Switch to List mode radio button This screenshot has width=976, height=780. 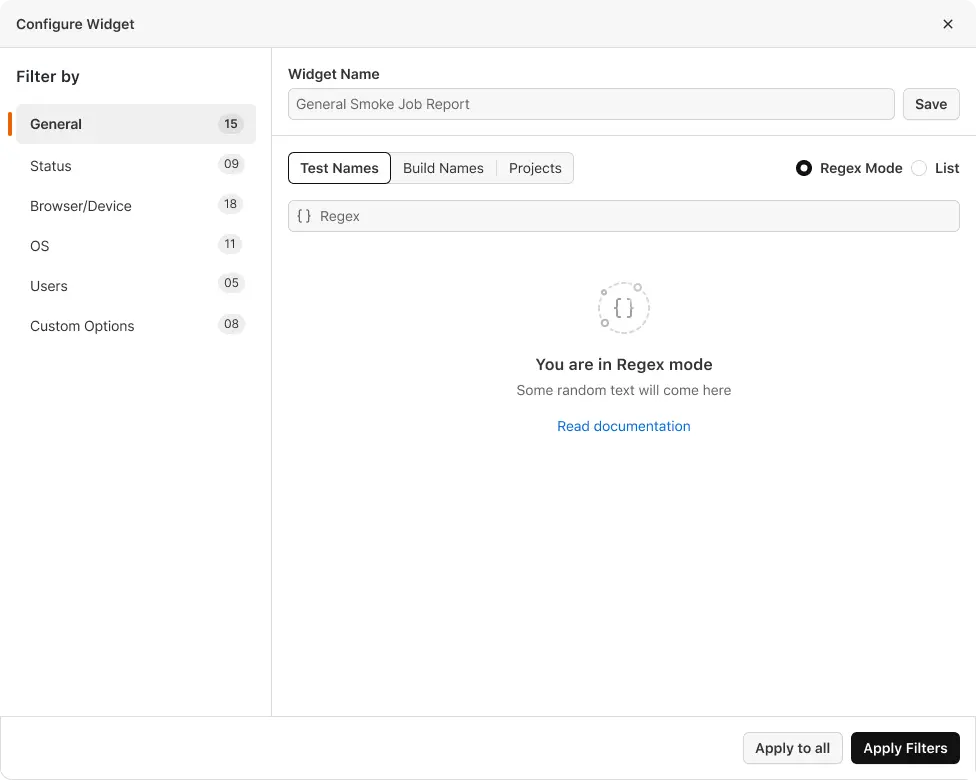pos(919,168)
